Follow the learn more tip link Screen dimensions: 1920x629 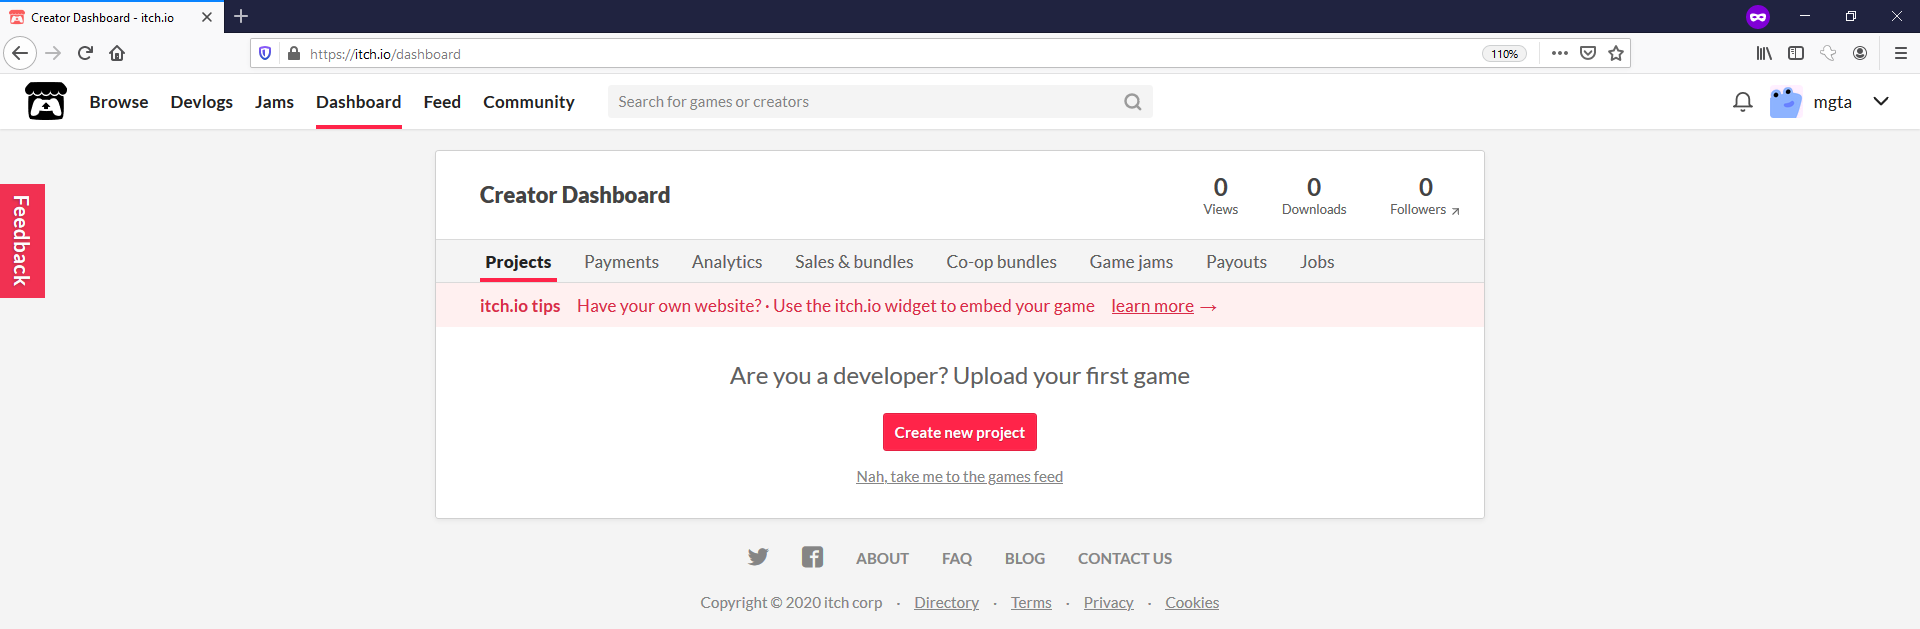[x=1153, y=306]
